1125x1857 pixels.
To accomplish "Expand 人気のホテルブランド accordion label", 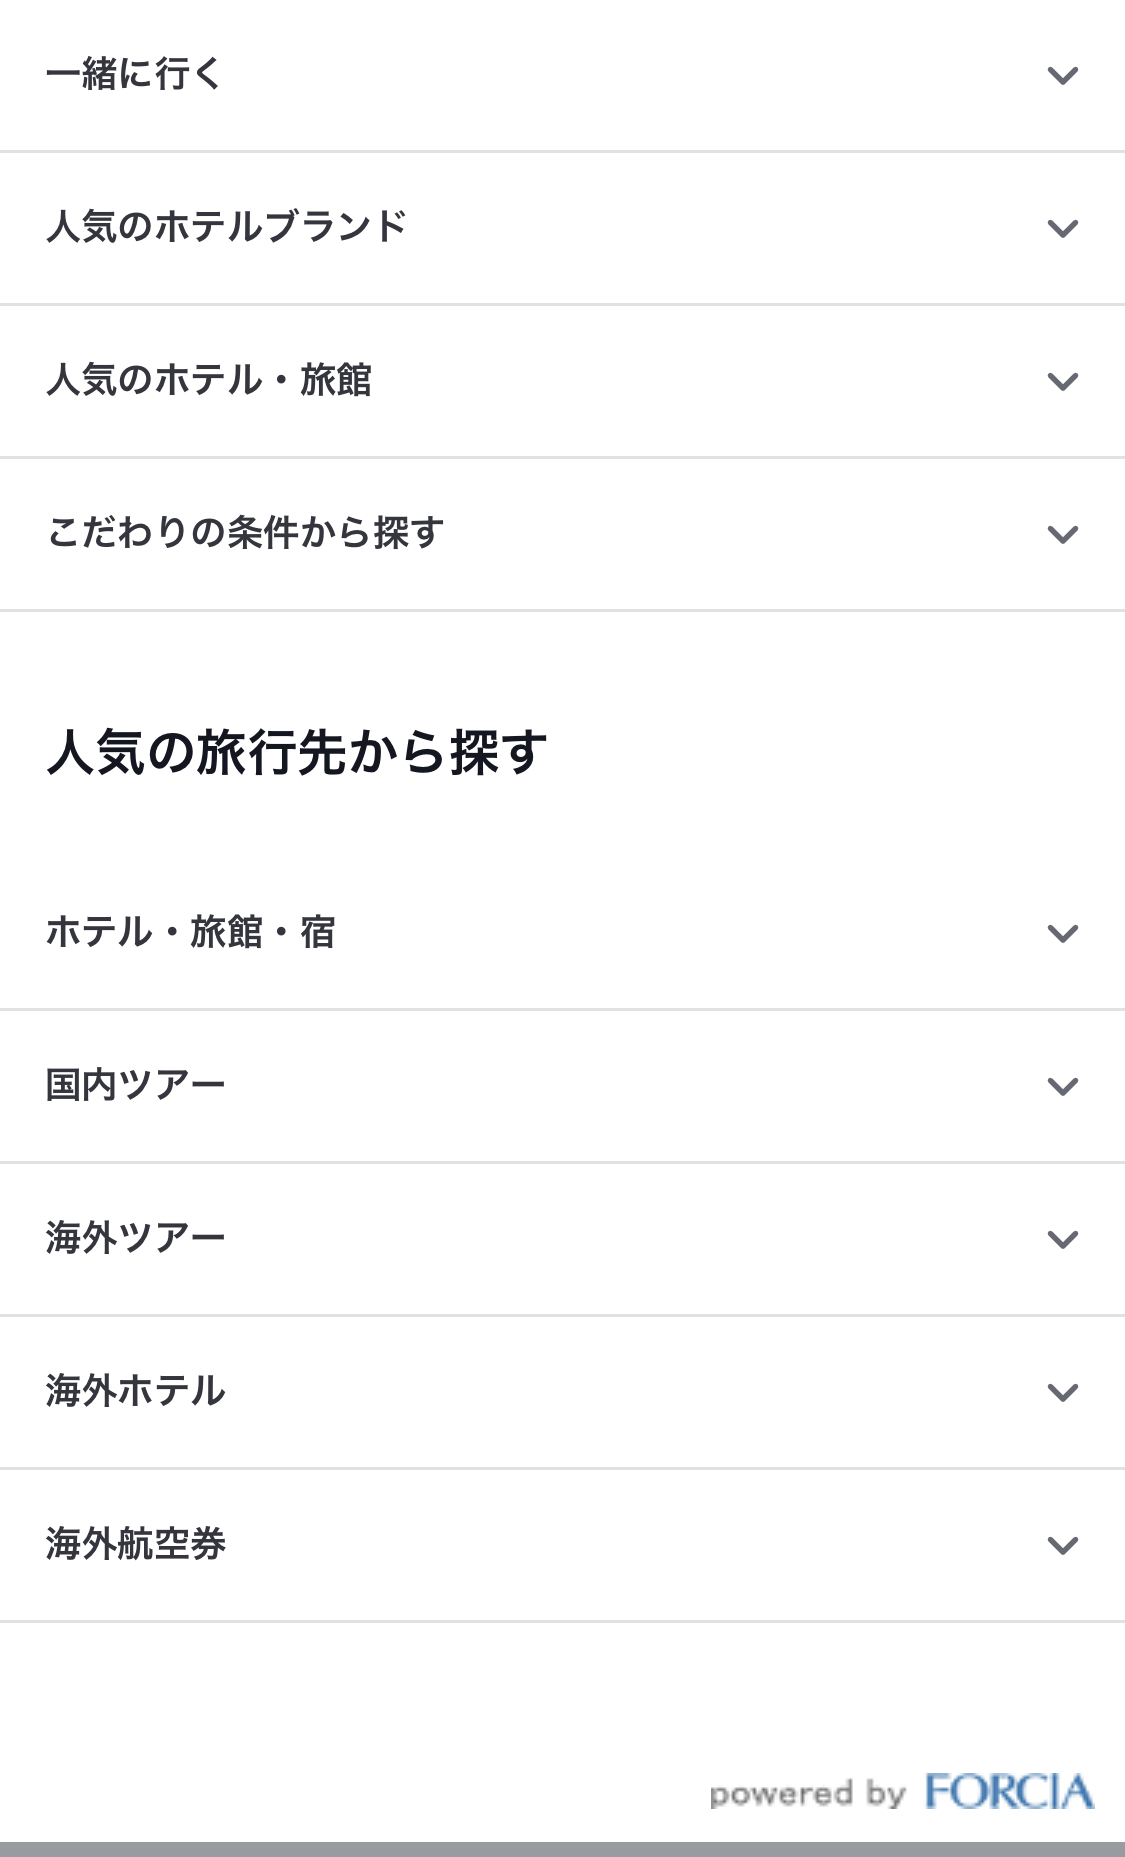I will tap(227, 227).
